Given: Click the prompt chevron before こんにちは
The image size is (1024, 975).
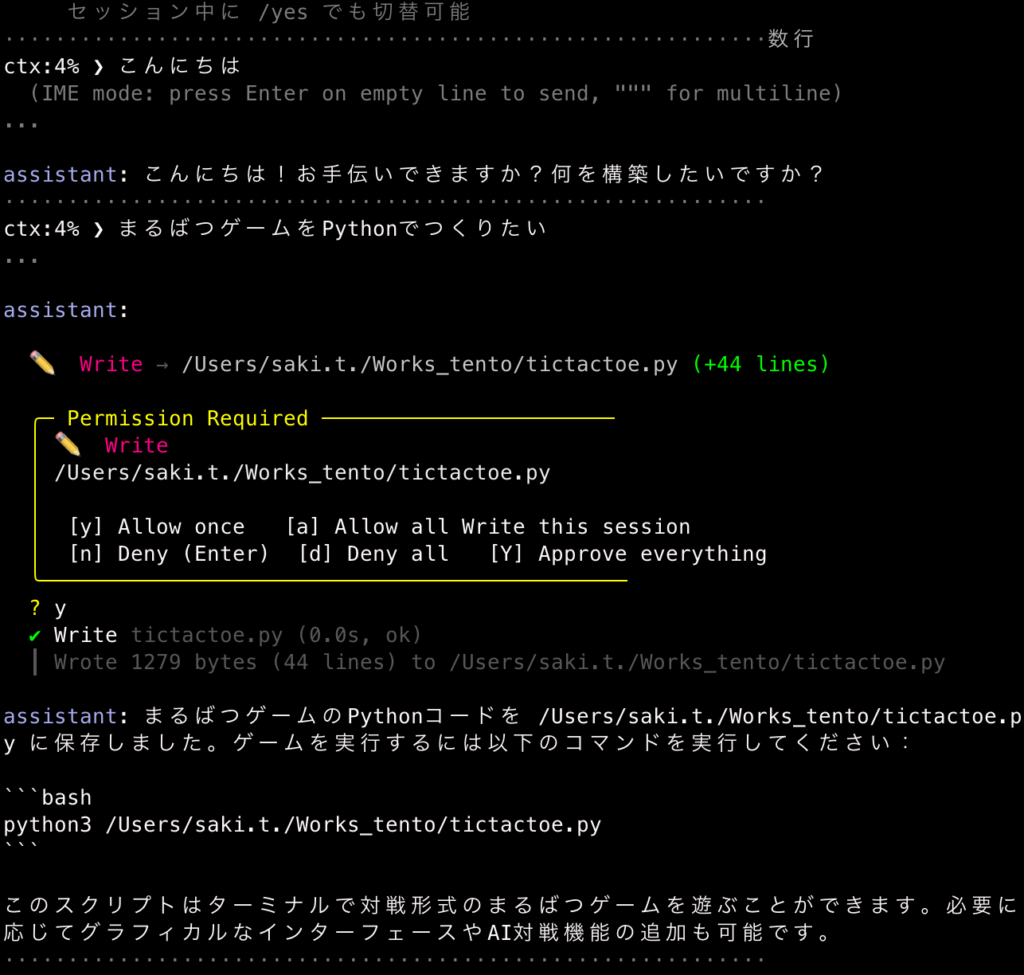Looking at the screenshot, I should (x=98, y=66).
